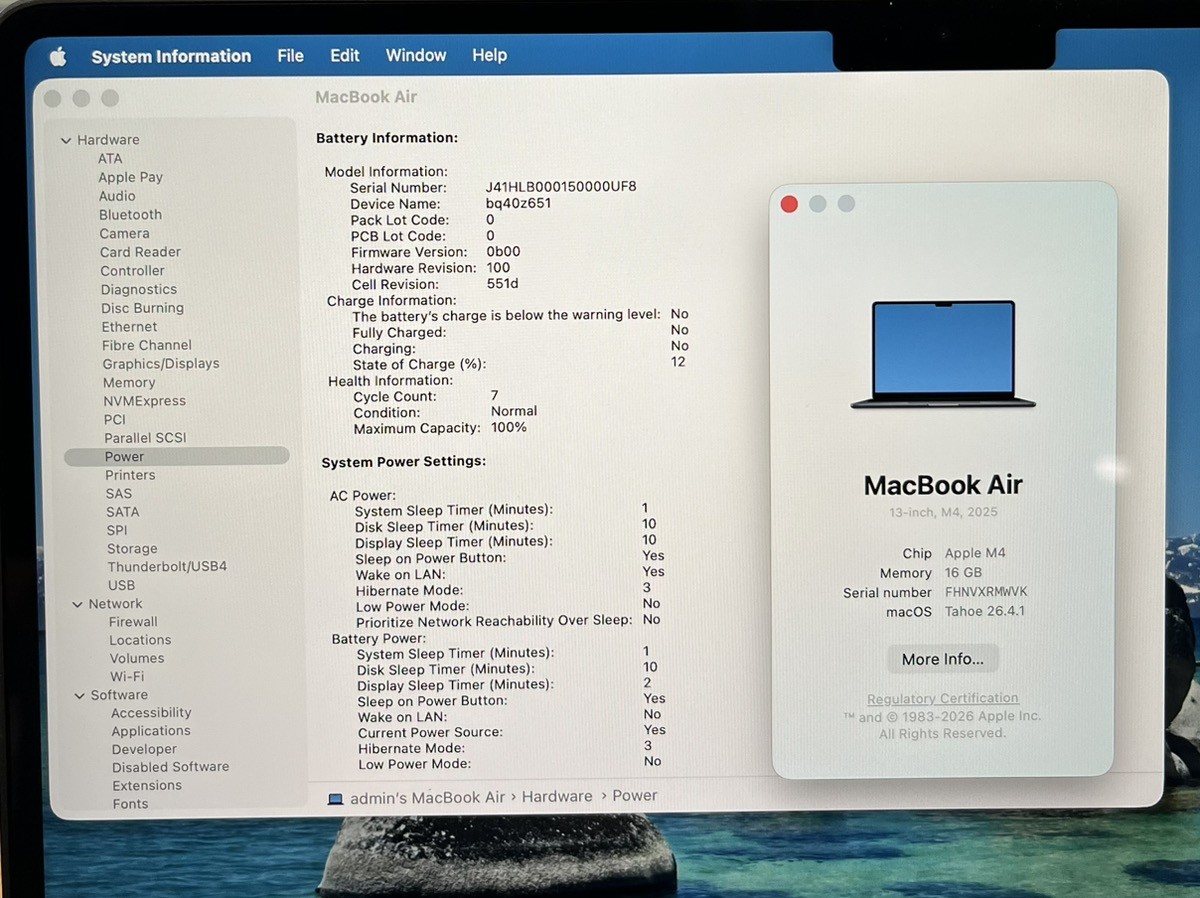This screenshot has height=898, width=1200.
Task: Select Memory in the sidebar
Action: [129, 383]
